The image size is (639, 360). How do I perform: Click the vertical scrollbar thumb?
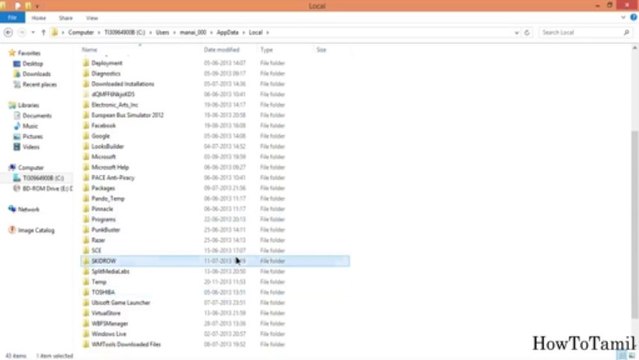pyautogui.click(x=635, y=224)
